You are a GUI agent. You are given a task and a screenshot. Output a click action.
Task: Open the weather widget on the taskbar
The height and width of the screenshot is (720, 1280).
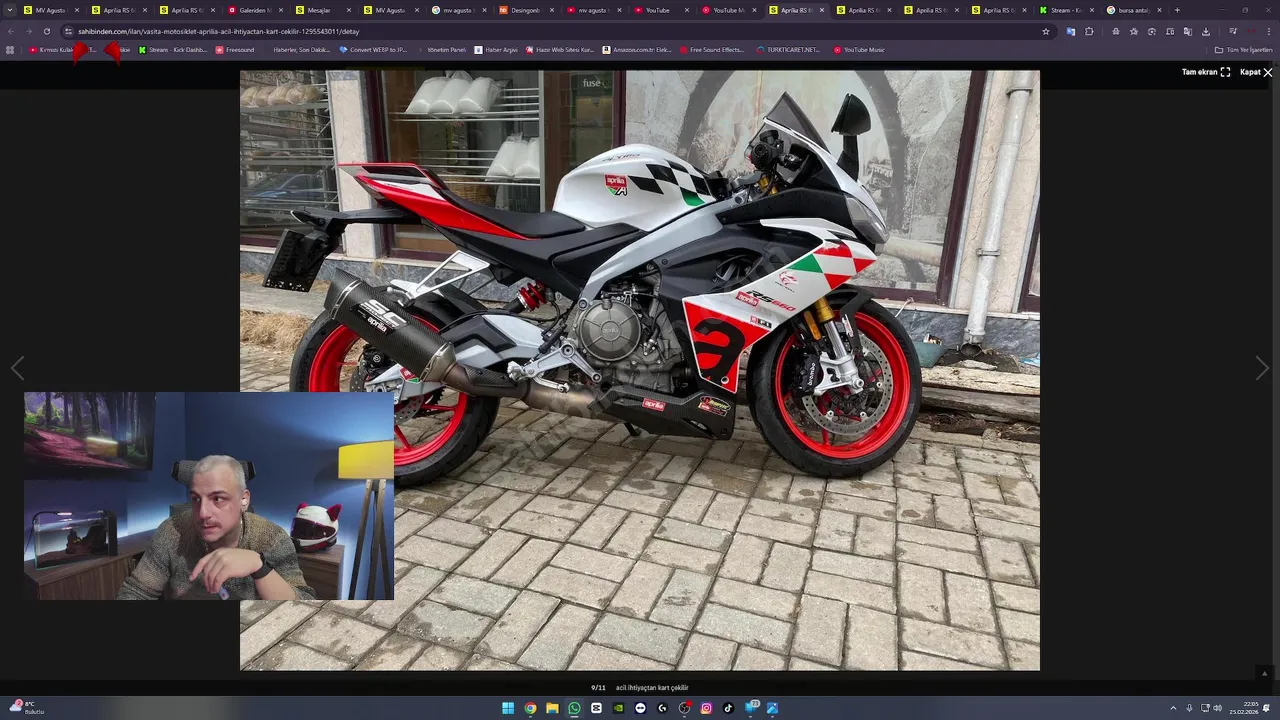(x=27, y=707)
